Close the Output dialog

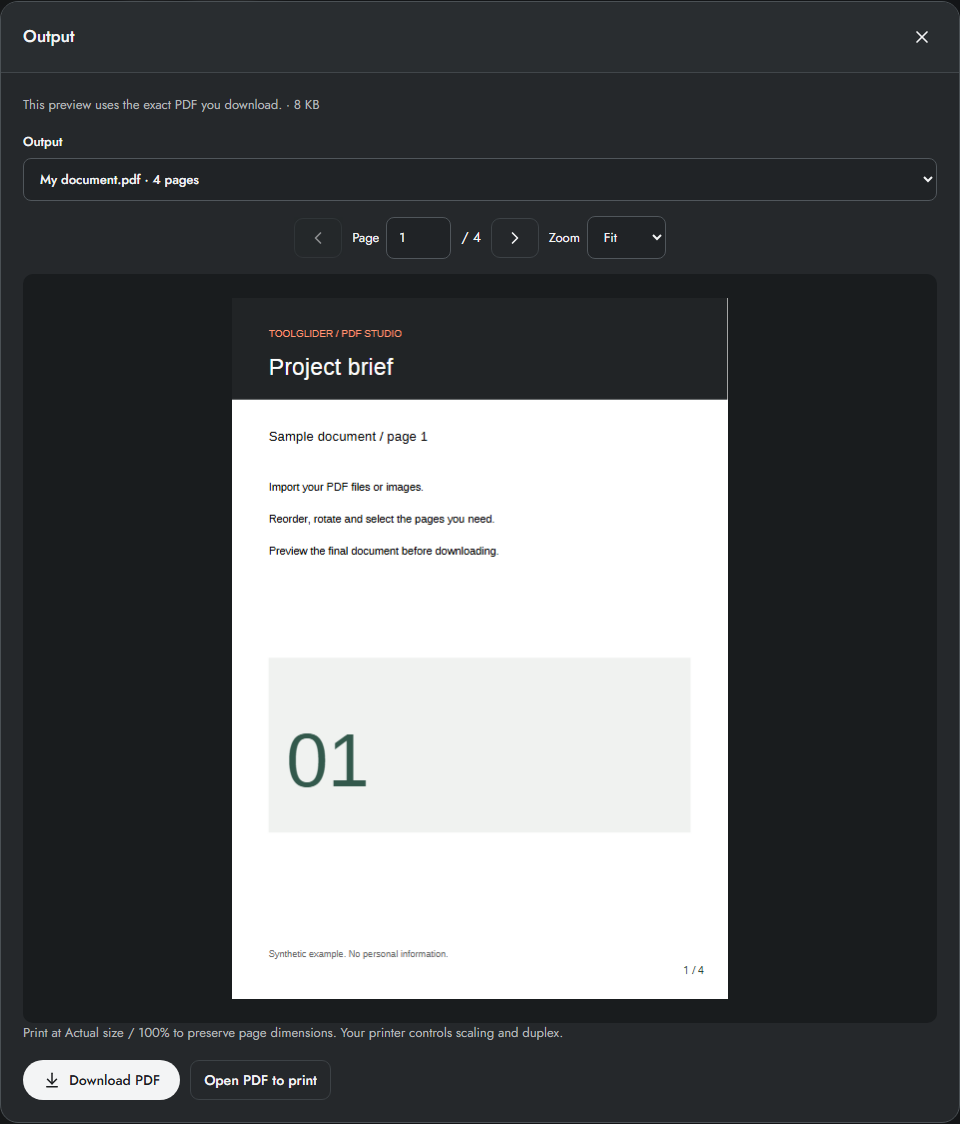click(x=921, y=37)
